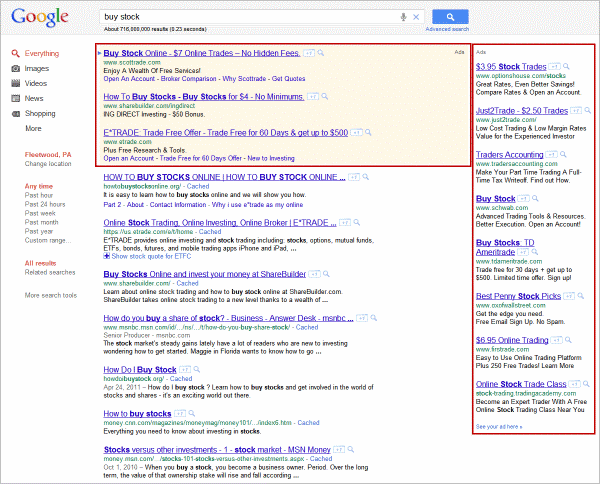The width and height of the screenshot is (600, 484).
Task: Open the Advanced search link
Action: tap(447, 29)
